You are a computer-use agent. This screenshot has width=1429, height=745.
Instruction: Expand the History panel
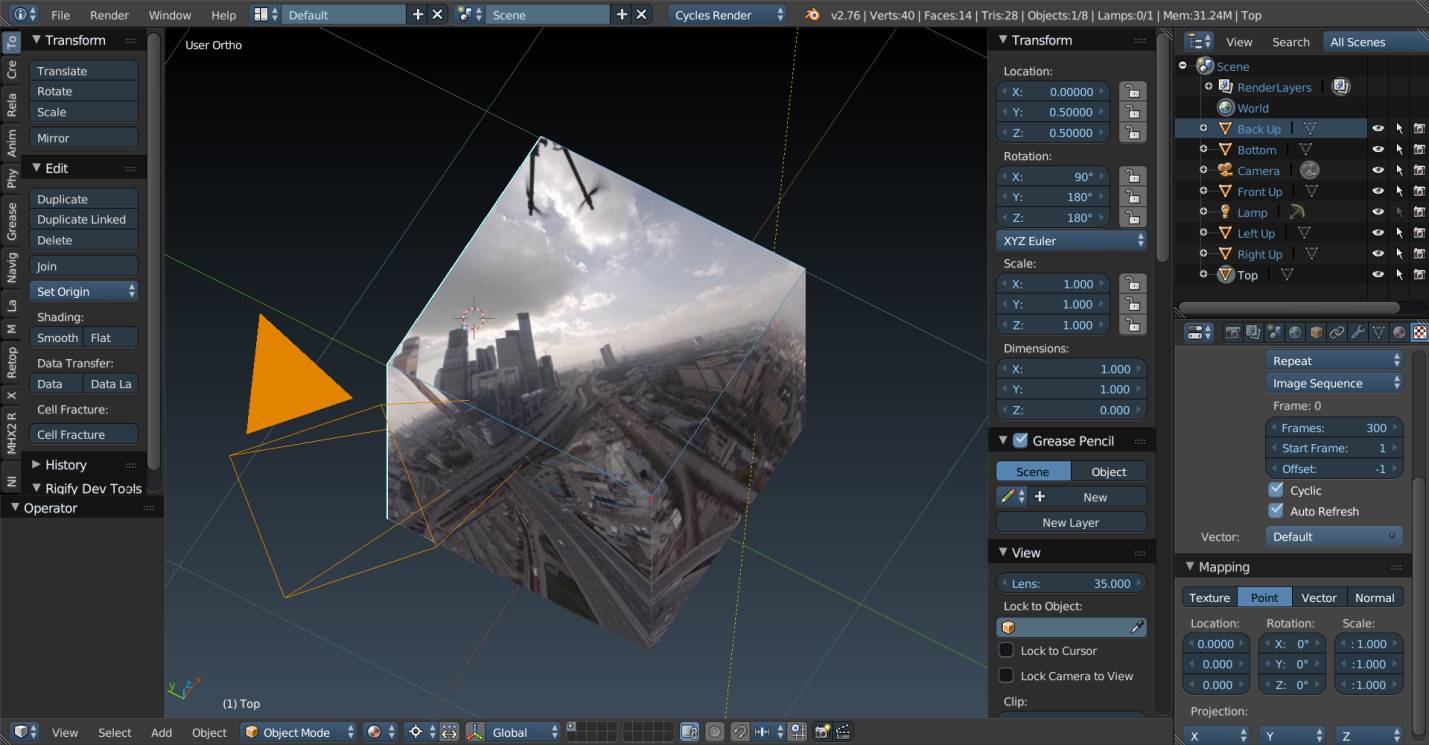click(x=66, y=464)
